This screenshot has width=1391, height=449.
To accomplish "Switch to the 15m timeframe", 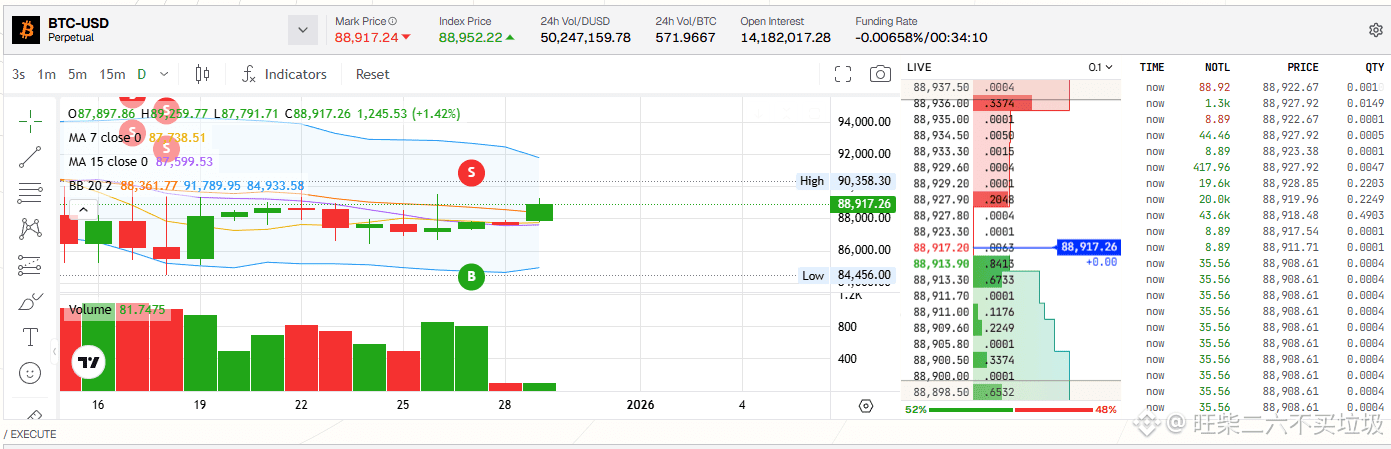I will (112, 74).
